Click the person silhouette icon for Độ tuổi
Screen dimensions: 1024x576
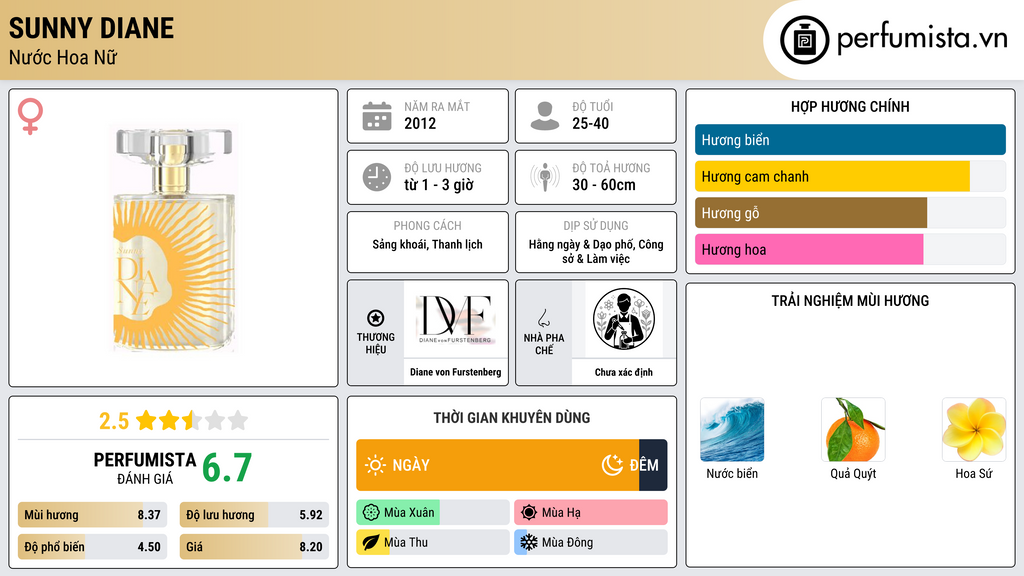(x=545, y=116)
